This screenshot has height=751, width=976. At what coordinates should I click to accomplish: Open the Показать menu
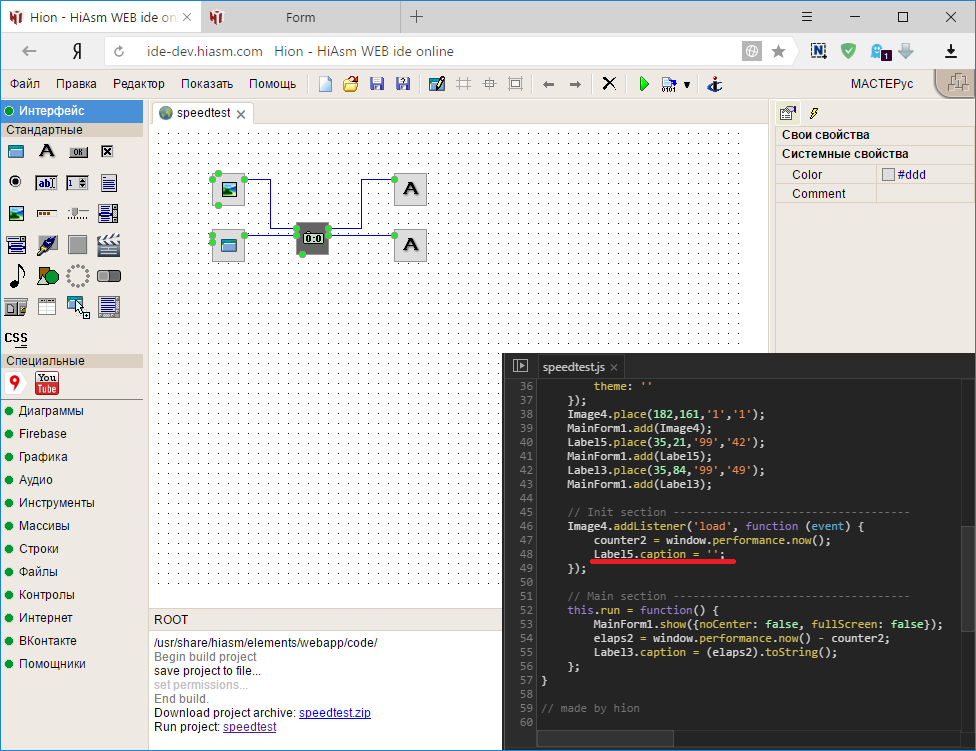click(207, 84)
